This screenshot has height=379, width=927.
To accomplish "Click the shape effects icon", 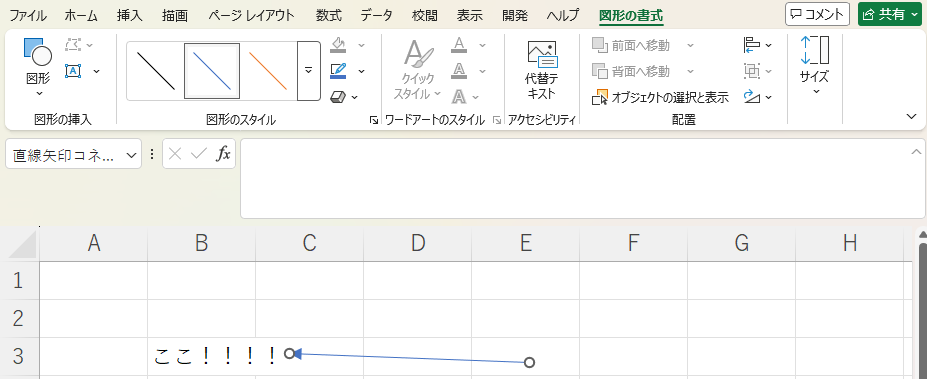I will point(338,96).
